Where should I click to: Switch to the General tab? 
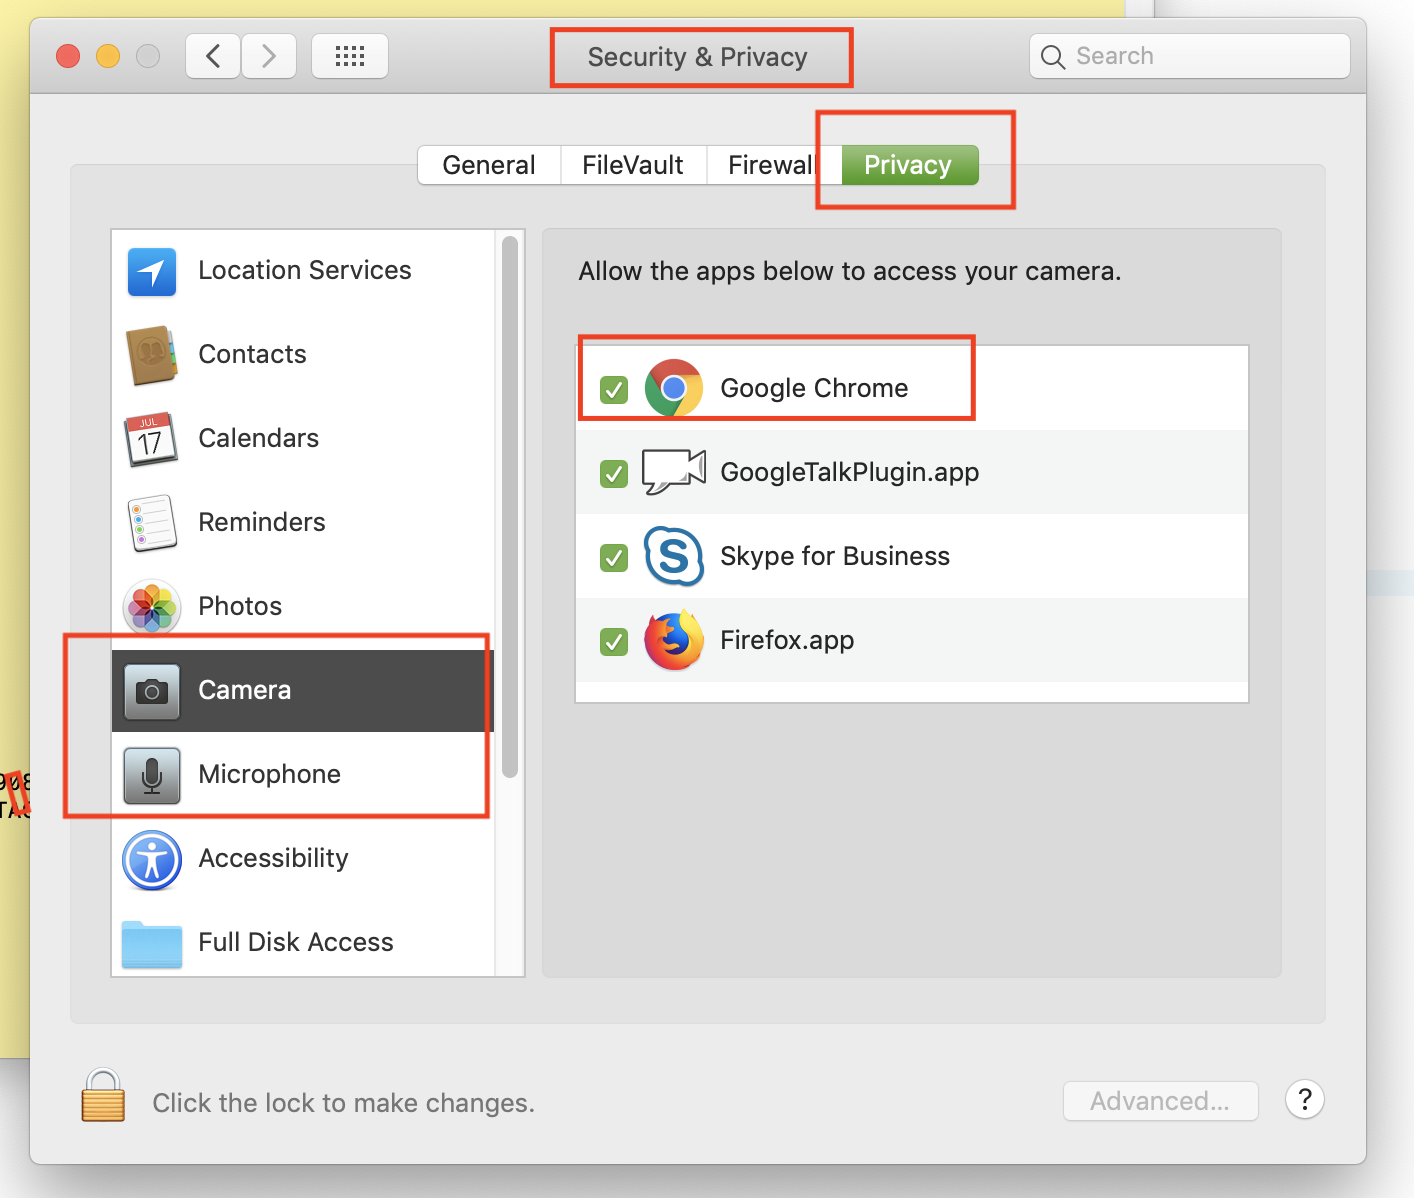(489, 165)
